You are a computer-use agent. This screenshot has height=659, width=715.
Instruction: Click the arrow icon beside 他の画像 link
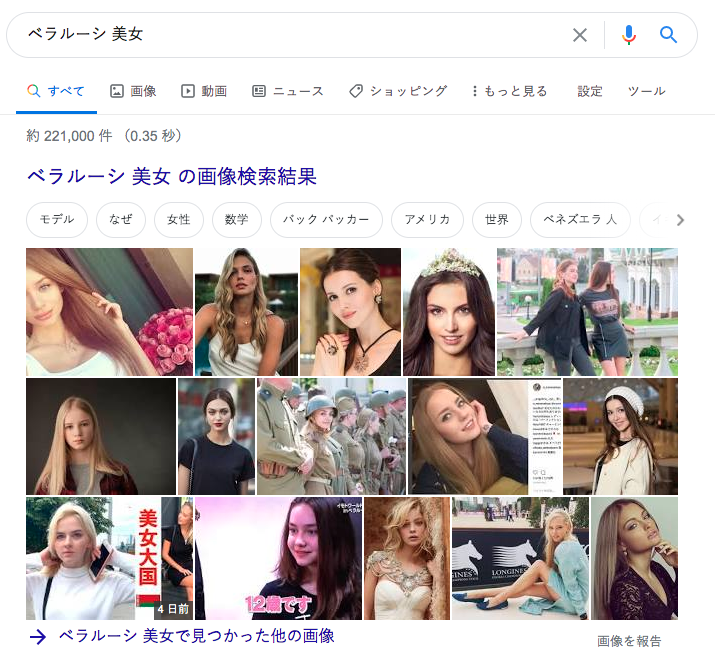37,636
